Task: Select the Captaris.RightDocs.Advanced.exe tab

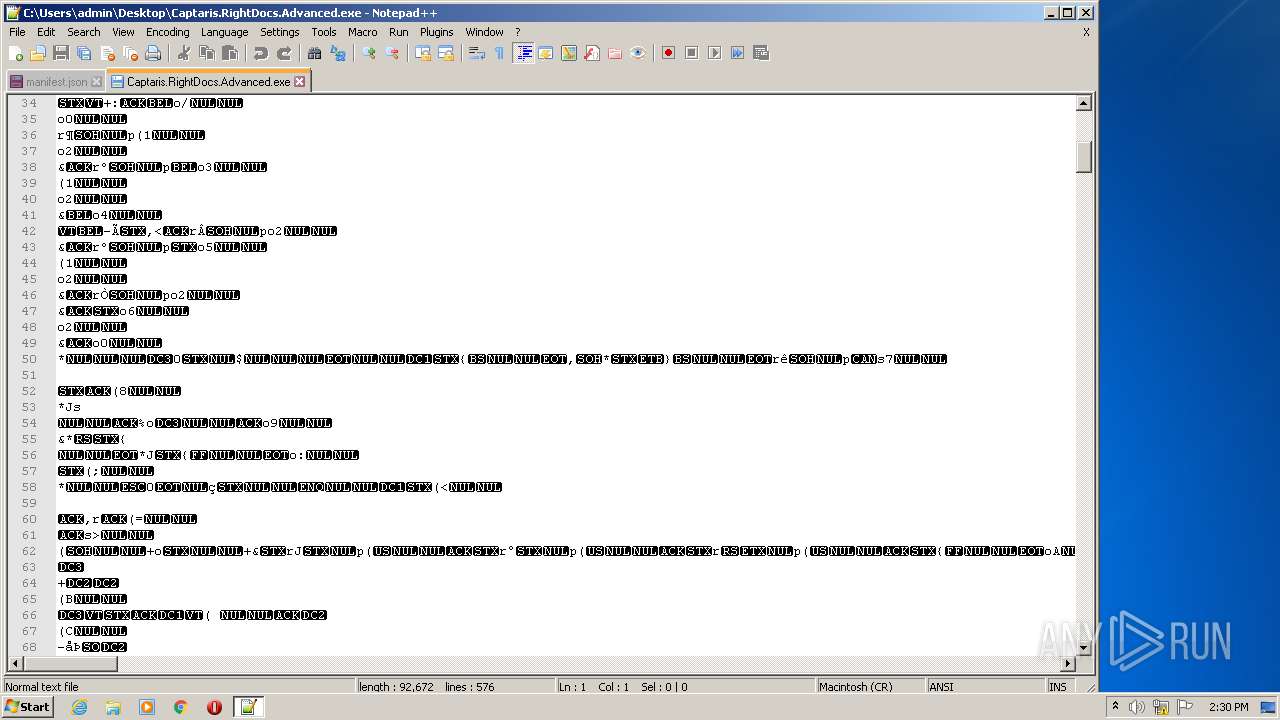Action: [208, 82]
